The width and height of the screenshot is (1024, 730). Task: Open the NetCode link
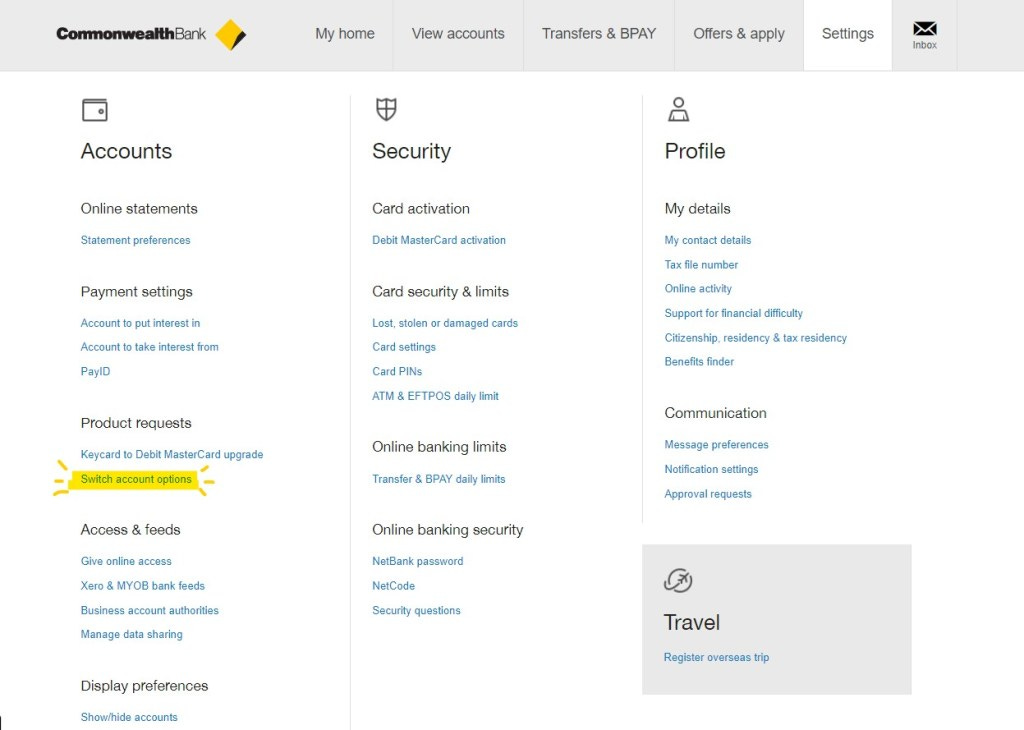(393, 586)
